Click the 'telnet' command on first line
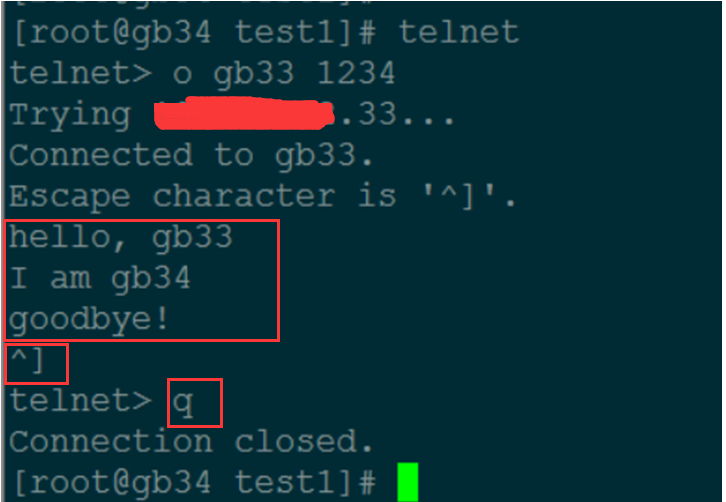Image resolution: width=726 pixels, height=502 pixels. click(x=459, y=32)
